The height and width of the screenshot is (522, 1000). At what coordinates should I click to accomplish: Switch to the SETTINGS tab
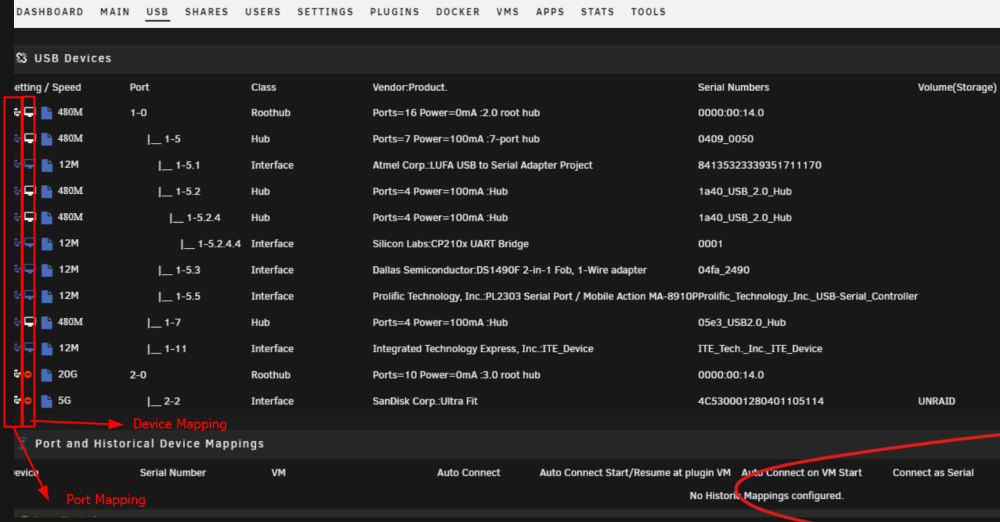point(325,12)
